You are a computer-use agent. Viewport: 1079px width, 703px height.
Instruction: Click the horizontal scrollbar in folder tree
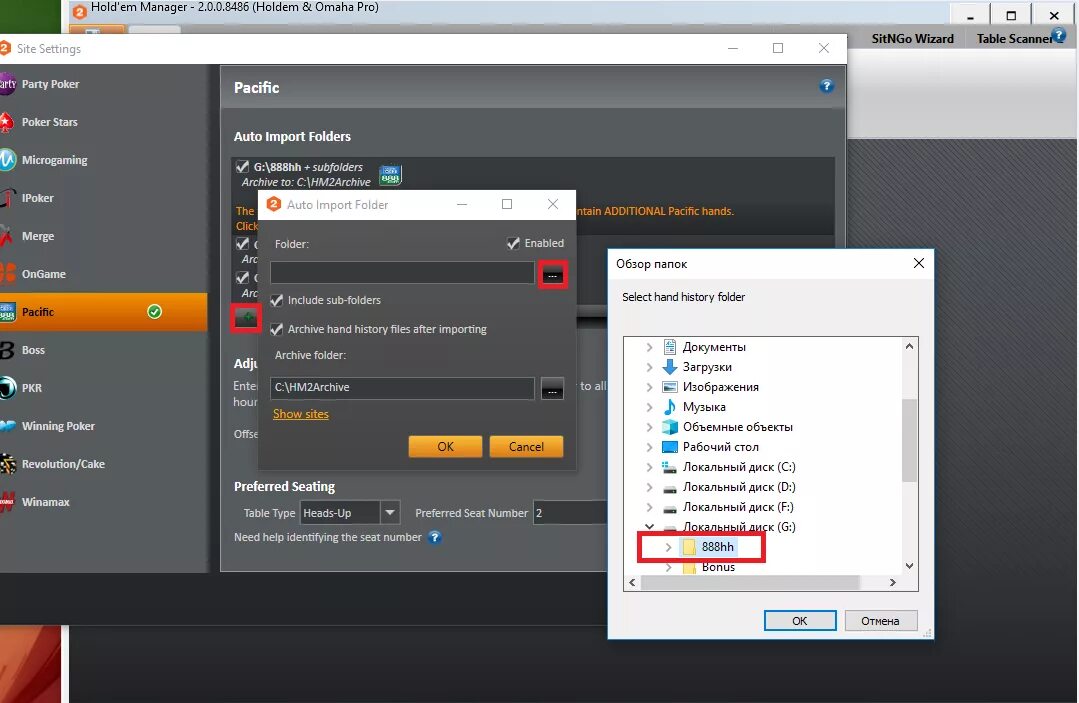[750, 583]
